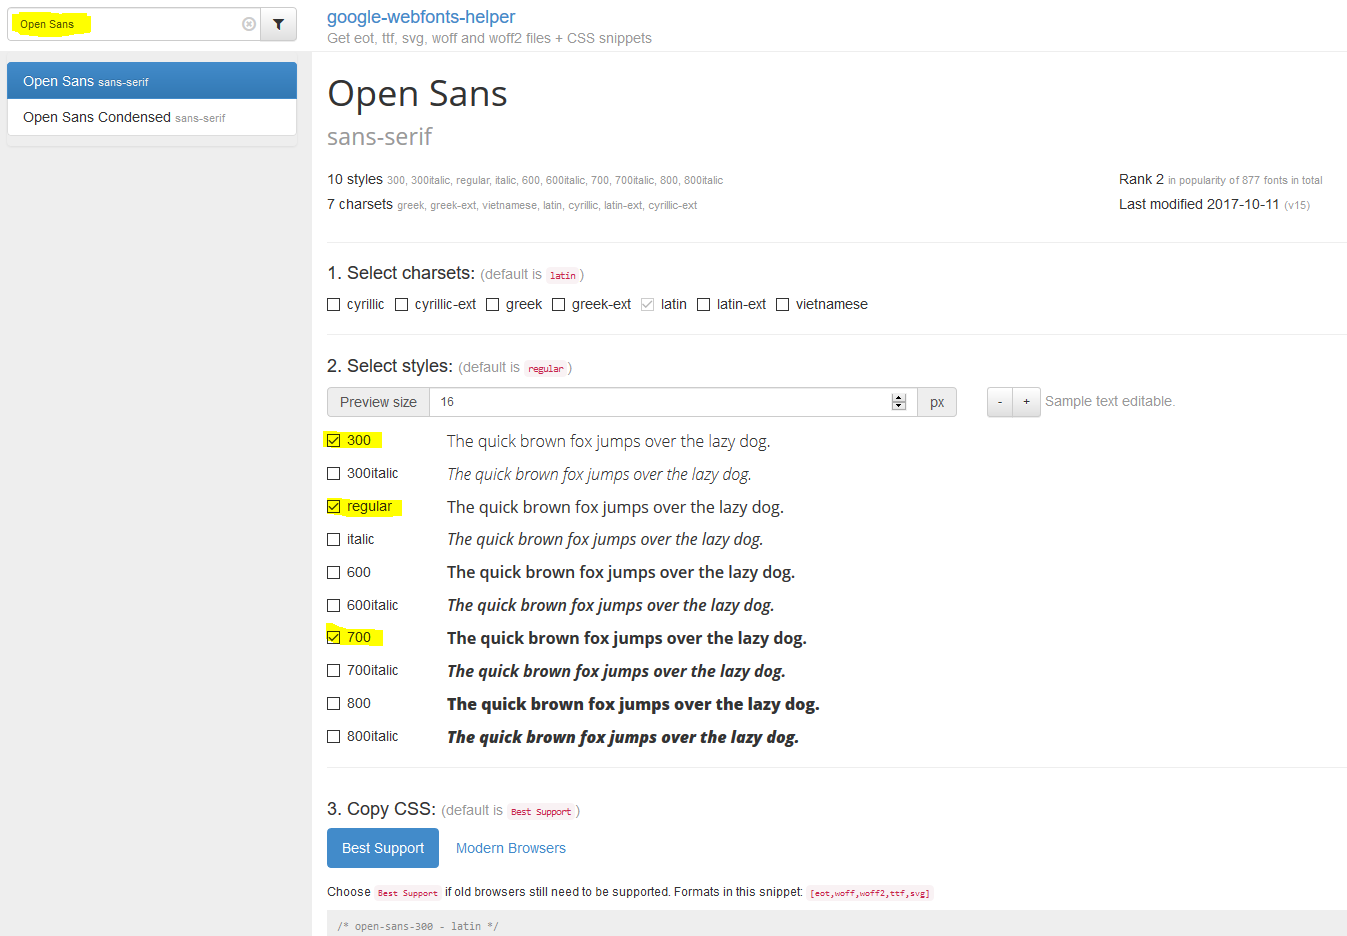
Task: Enable the 300italic style
Action: 333,473
